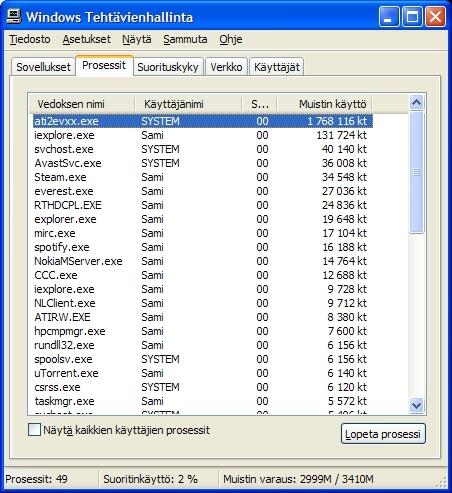Select the RTHDCPL.EXE process
The image size is (452, 493).
203,205
